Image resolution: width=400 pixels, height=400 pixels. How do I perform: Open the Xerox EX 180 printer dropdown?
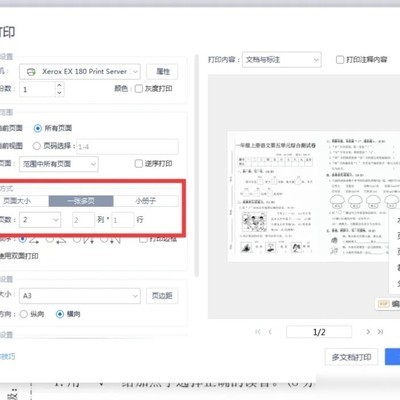coord(80,71)
